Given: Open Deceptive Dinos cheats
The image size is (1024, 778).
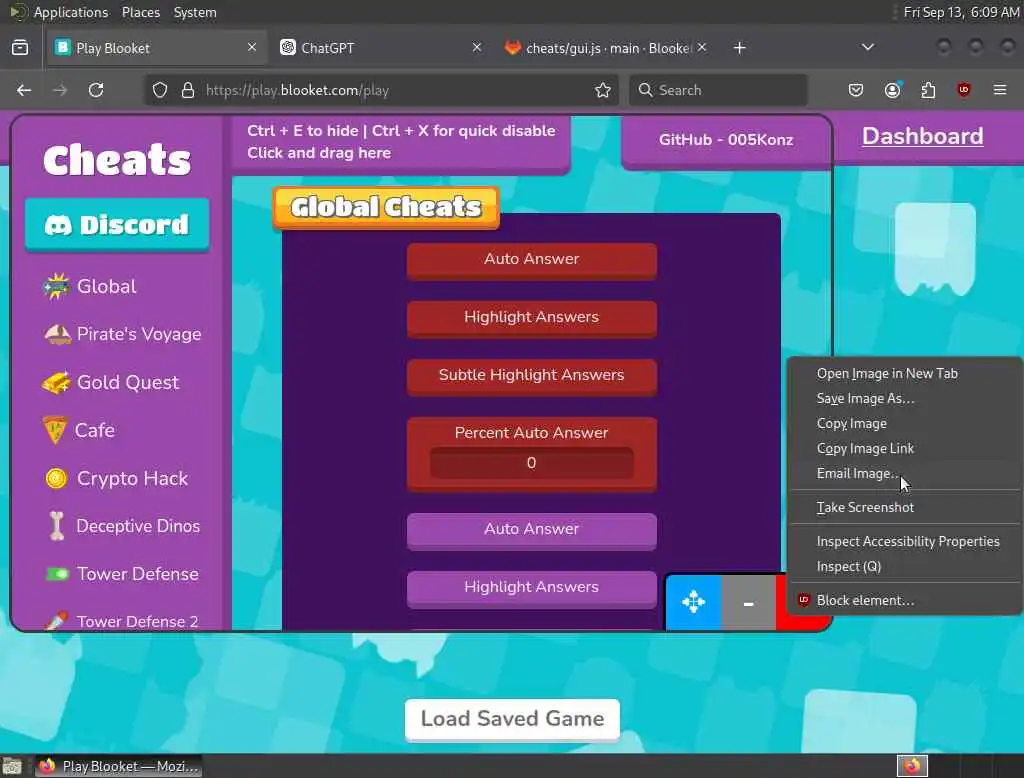Looking at the screenshot, I should [x=122, y=526].
